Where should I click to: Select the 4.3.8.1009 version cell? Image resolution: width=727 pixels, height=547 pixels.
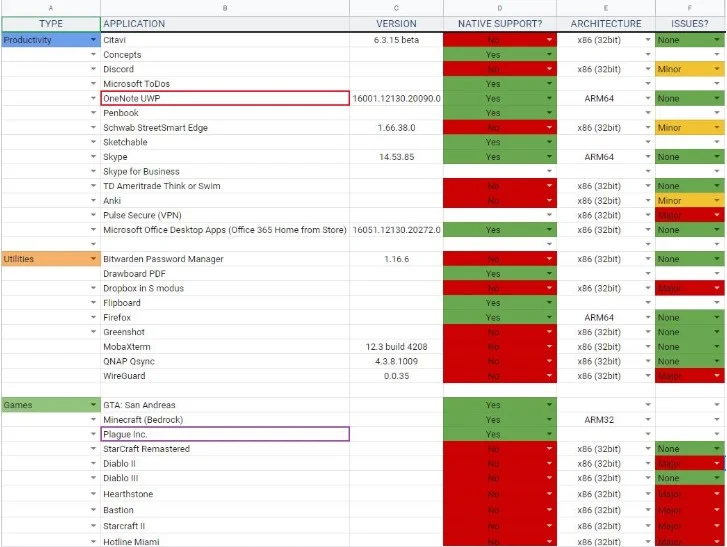click(396, 361)
